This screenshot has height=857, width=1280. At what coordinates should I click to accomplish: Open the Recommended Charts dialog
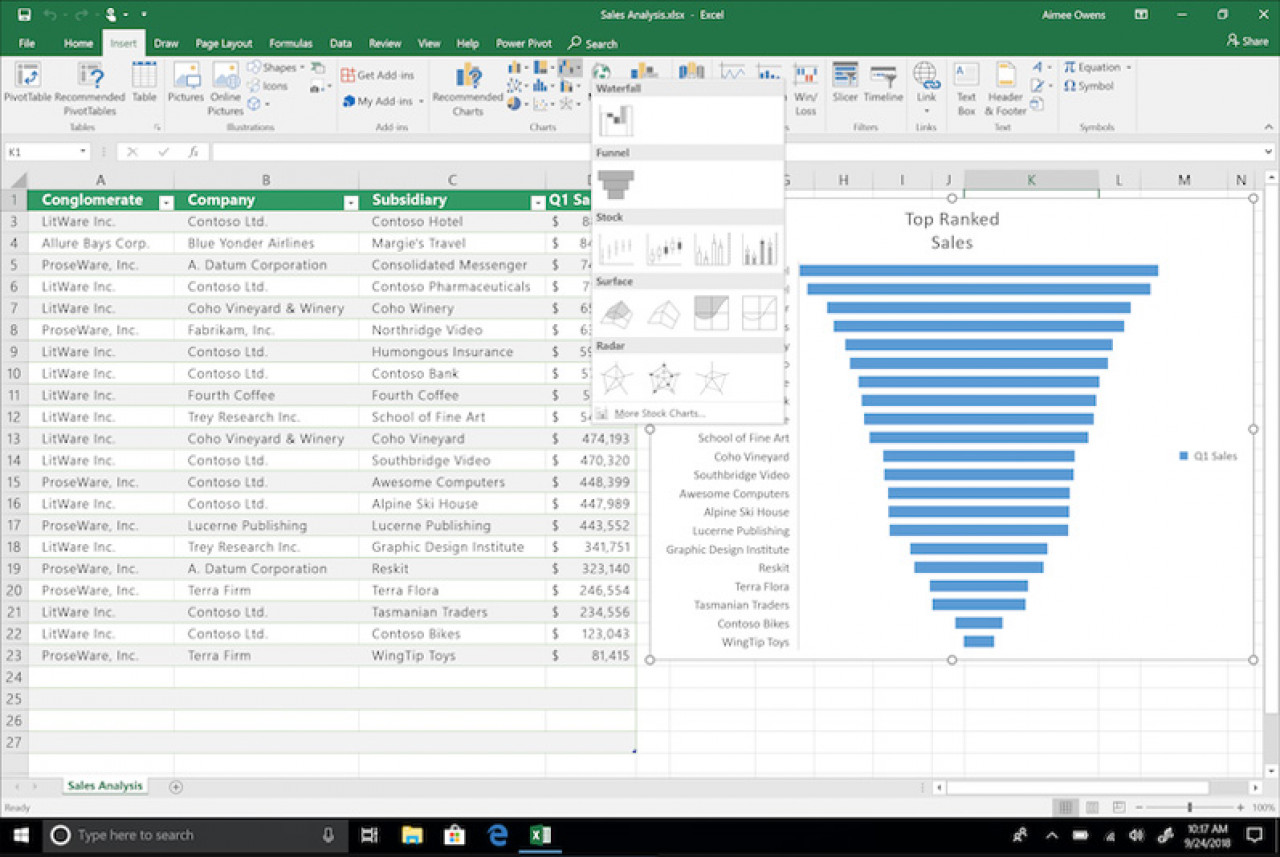[467, 88]
